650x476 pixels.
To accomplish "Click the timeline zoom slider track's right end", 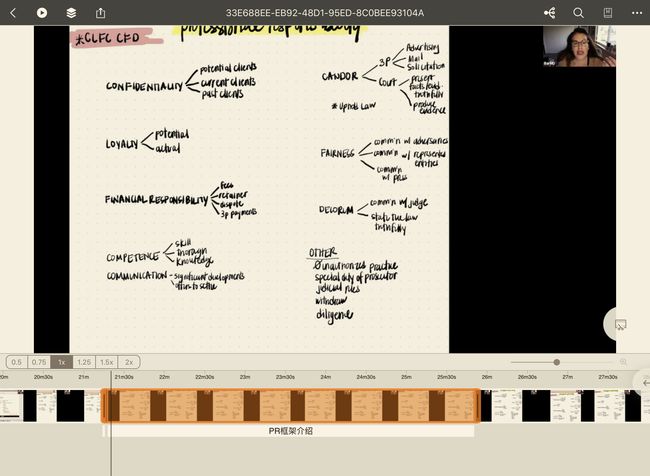I will 611,362.
